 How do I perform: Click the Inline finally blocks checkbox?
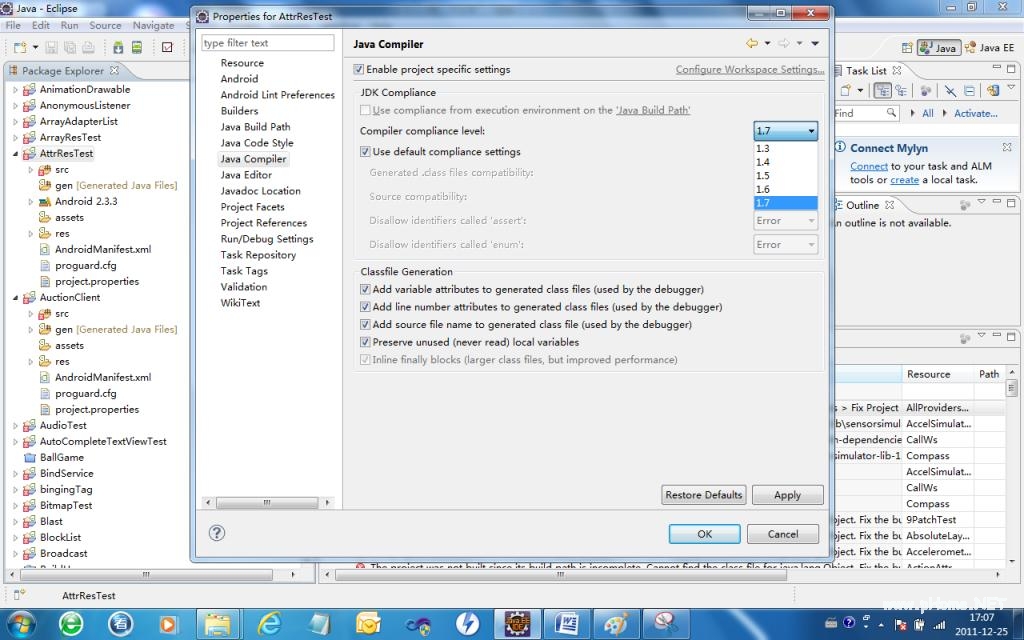(x=365, y=360)
